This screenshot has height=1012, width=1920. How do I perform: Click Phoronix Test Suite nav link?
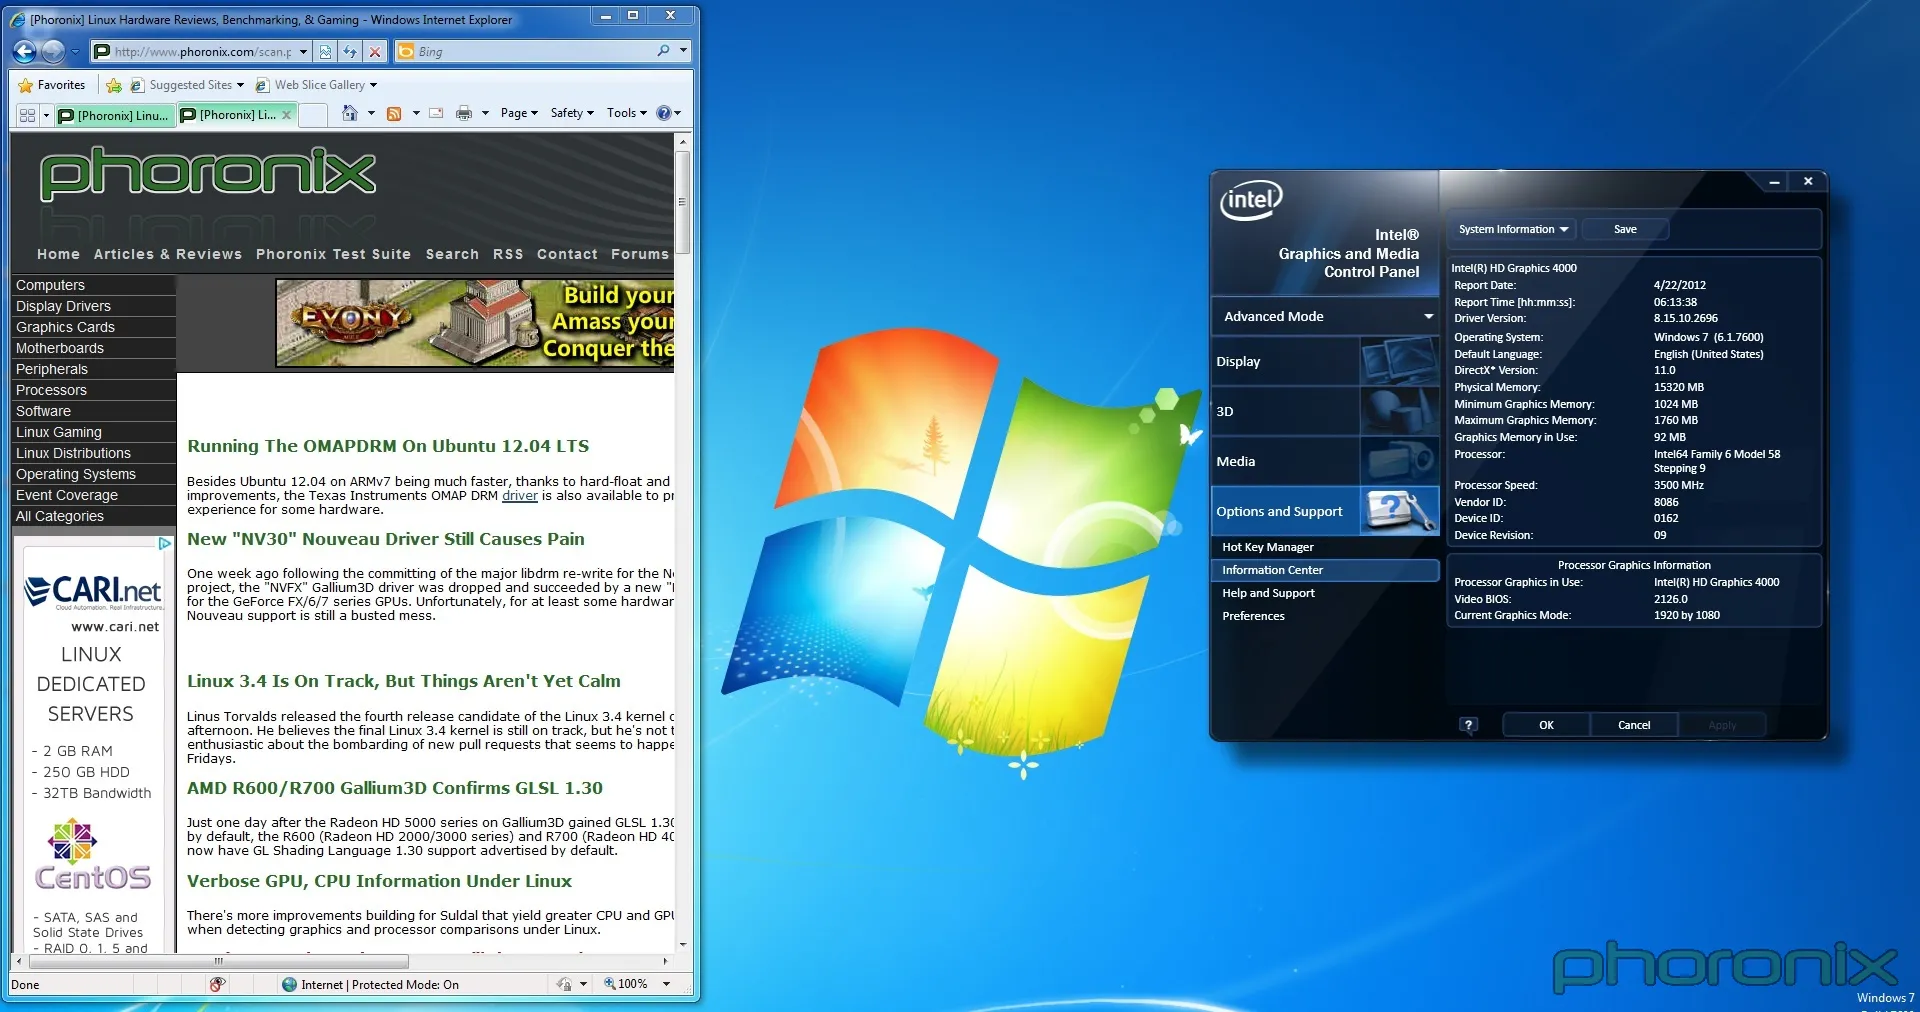coord(333,254)
